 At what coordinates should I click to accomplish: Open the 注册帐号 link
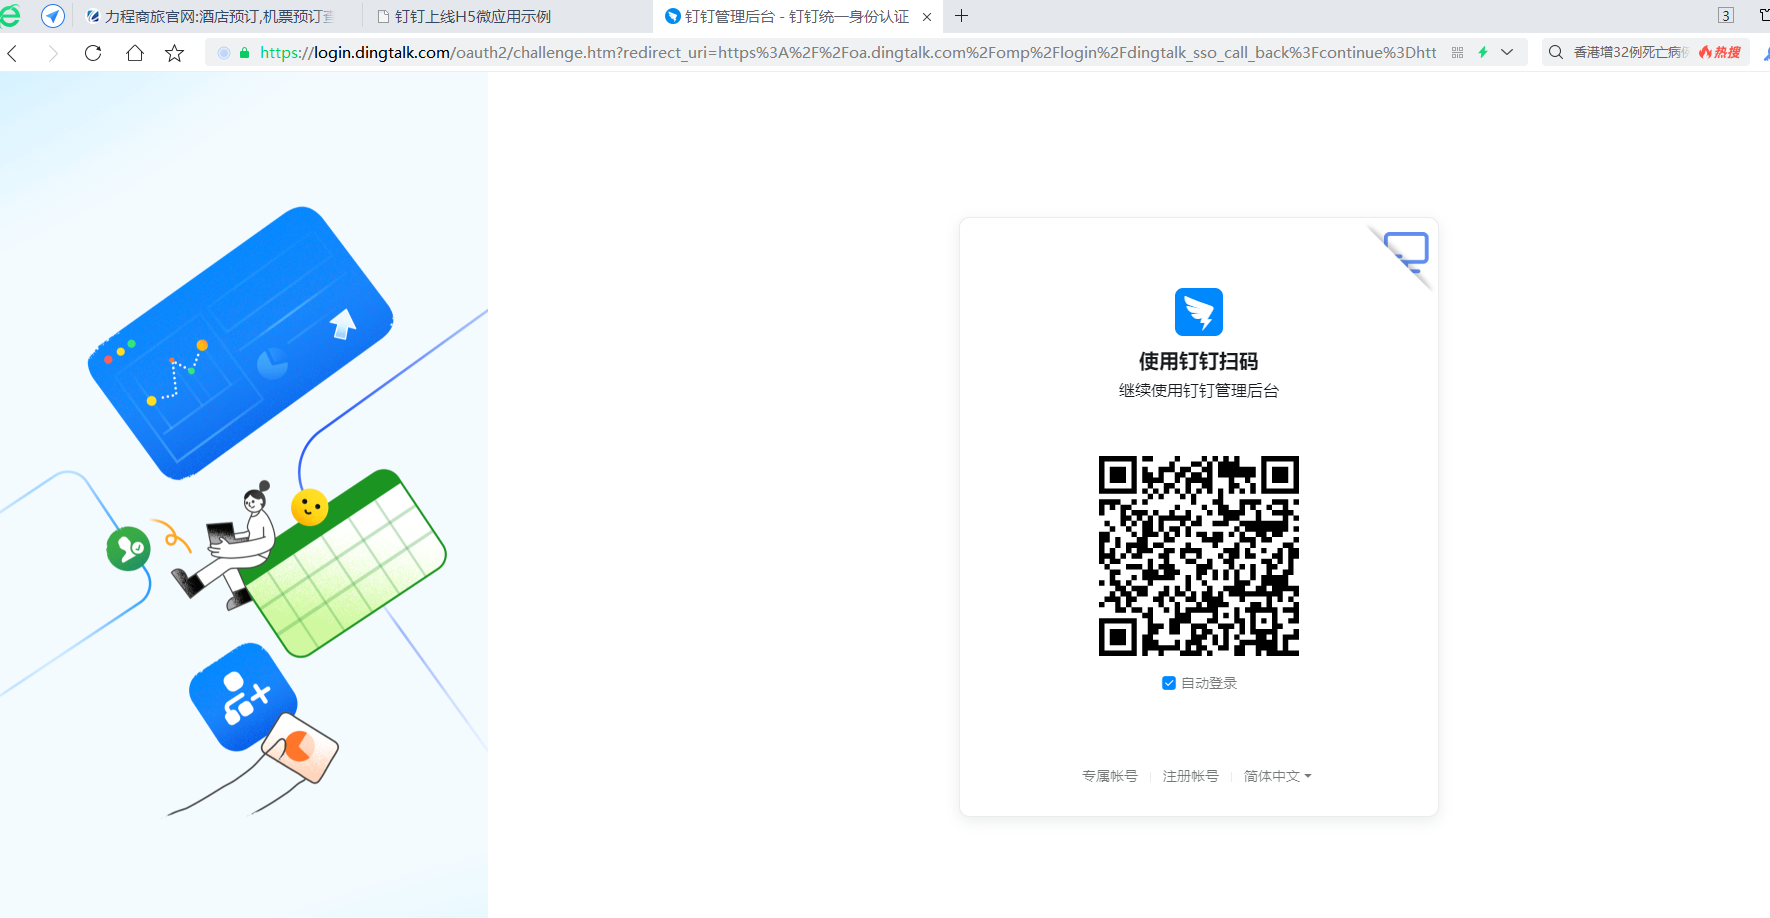pyautogui.click(x=1191, y=776)
